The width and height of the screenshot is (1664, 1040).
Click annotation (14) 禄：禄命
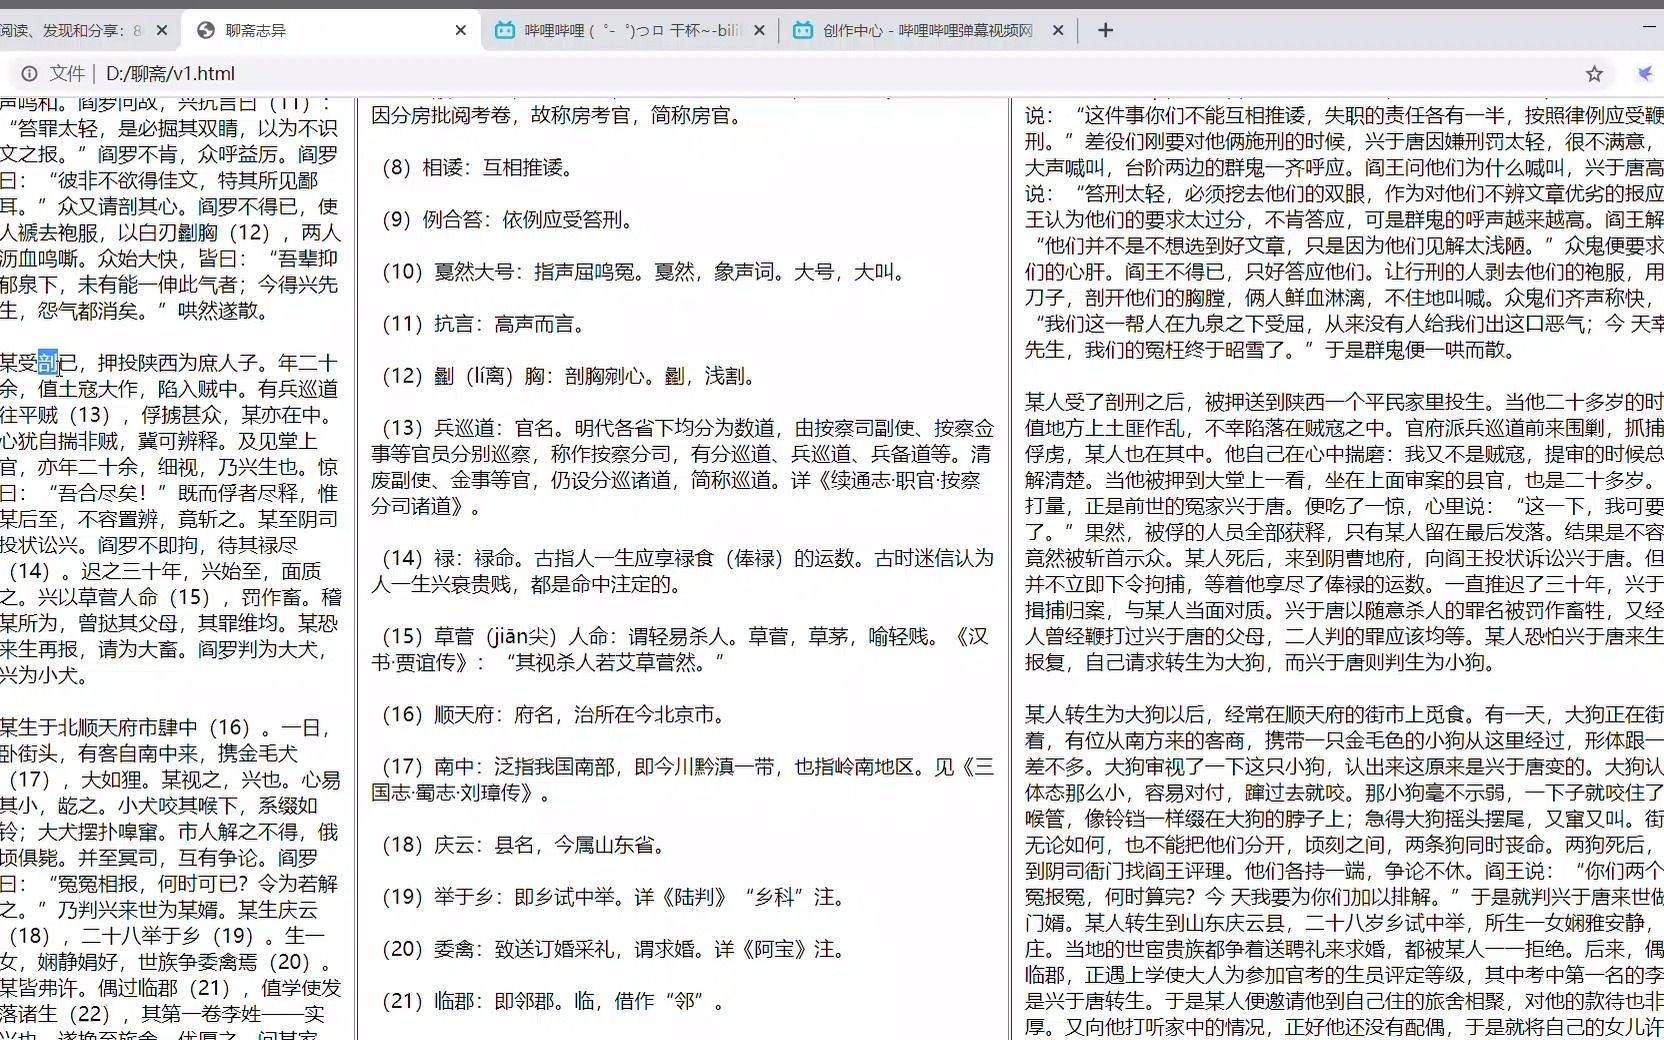click(x=683, y=571)
